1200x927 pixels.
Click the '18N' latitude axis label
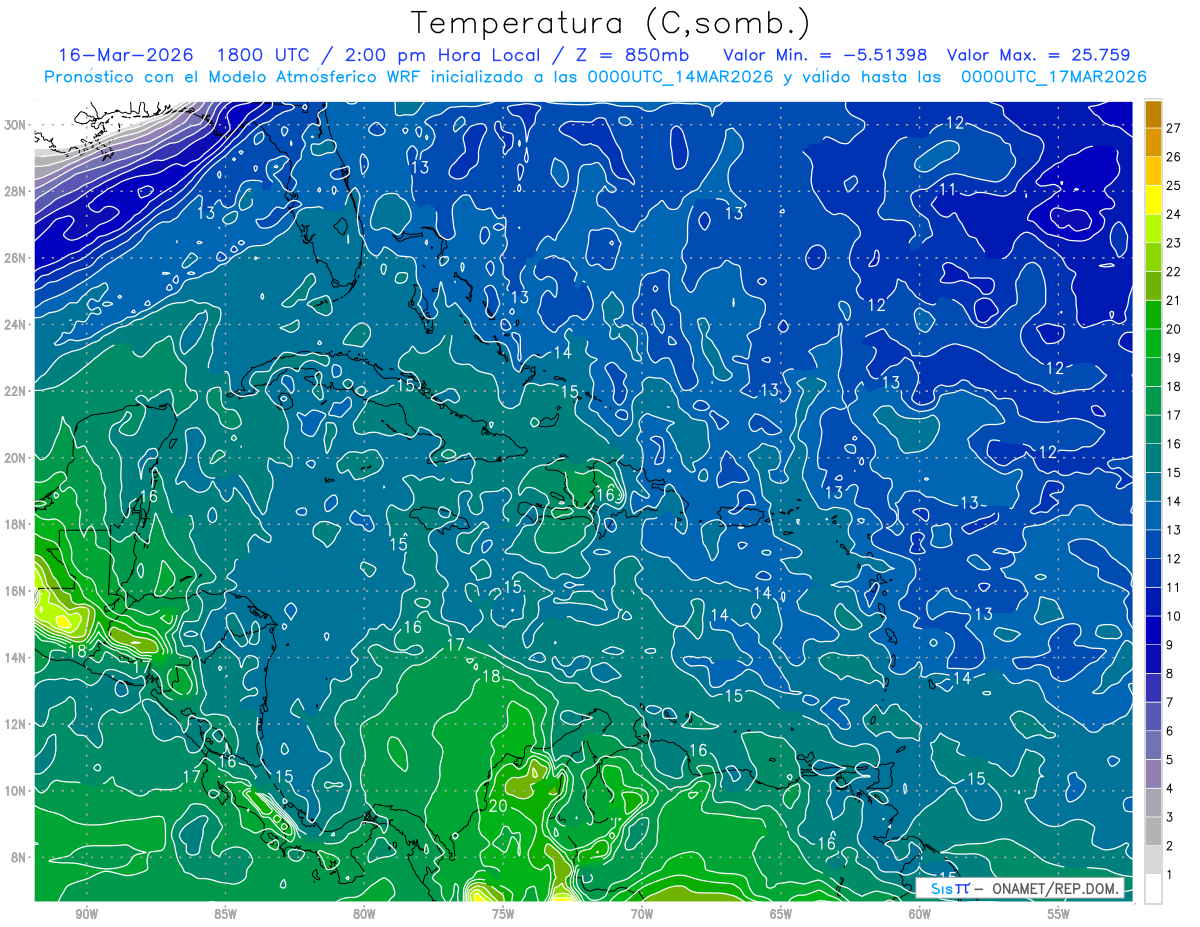(16, 524)
